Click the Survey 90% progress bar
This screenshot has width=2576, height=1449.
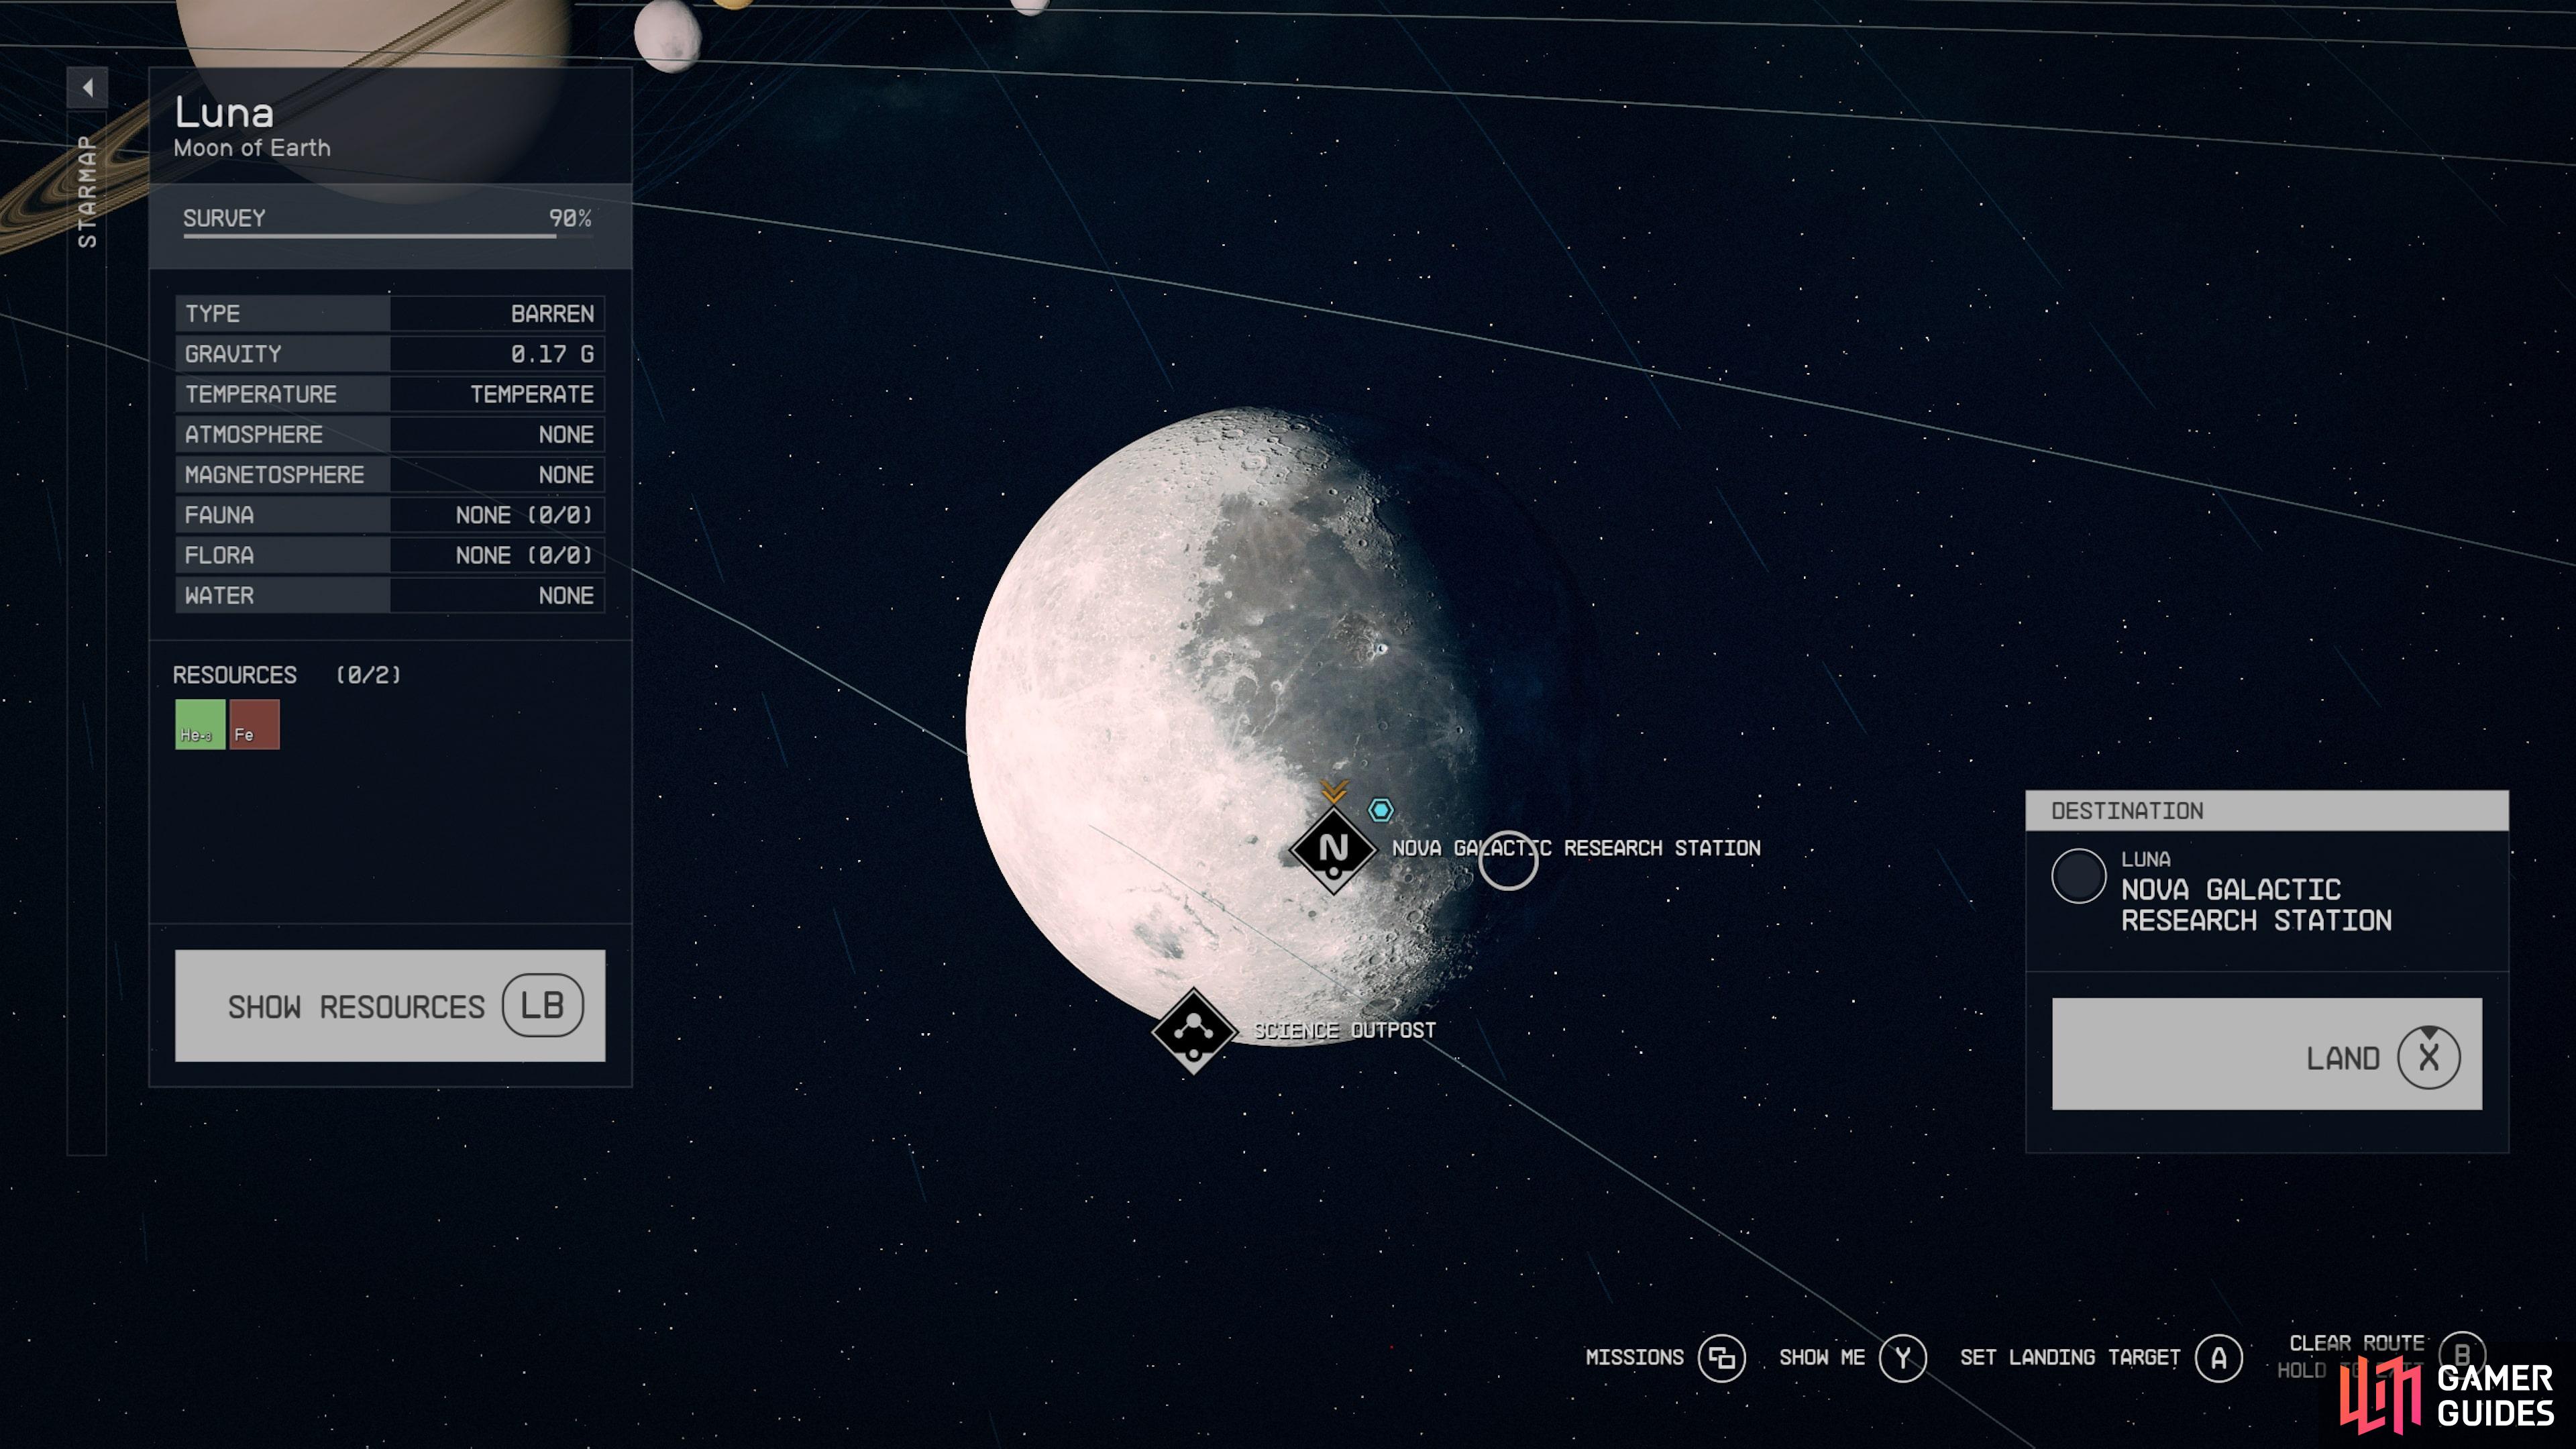387,236
